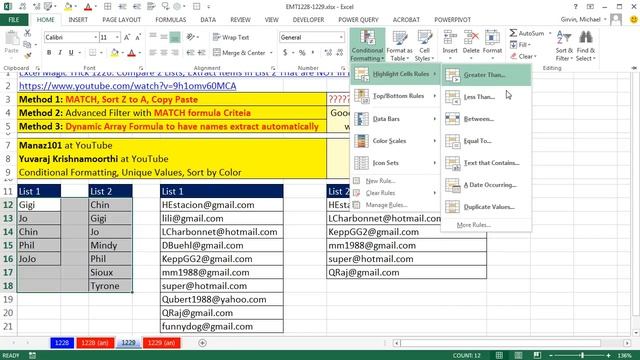The image size is (640, 360).
Task: Select cell containing lili@gmail.com
Action: click(x=222, y=218)
